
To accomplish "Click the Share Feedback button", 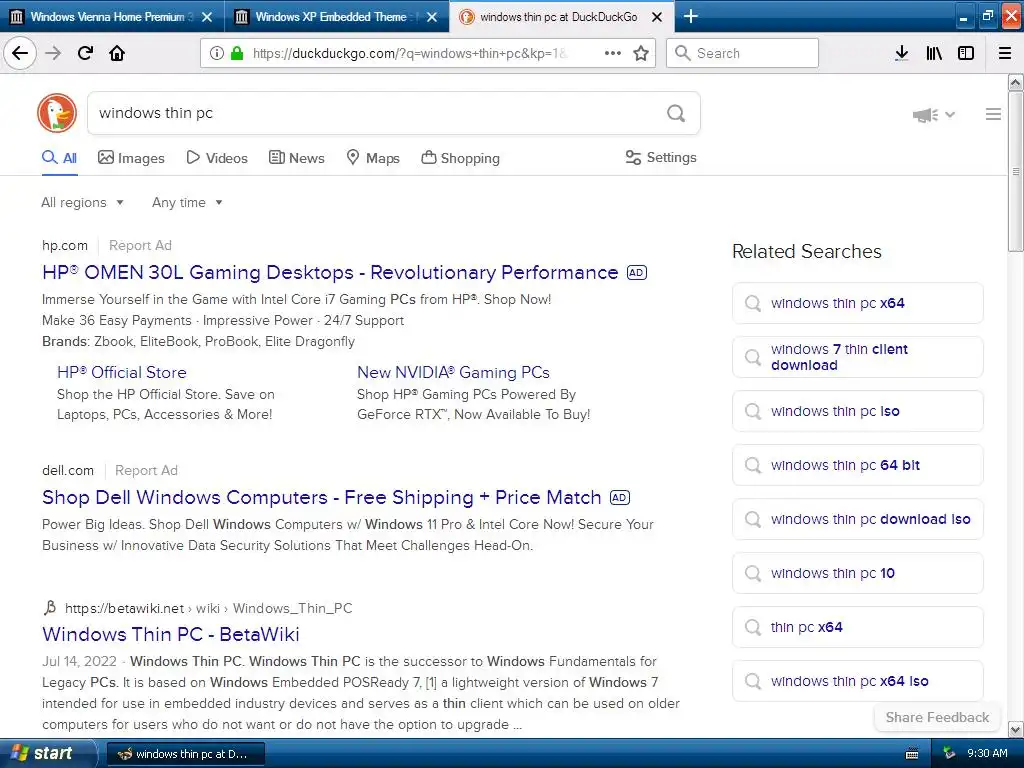I will (937, 717).
